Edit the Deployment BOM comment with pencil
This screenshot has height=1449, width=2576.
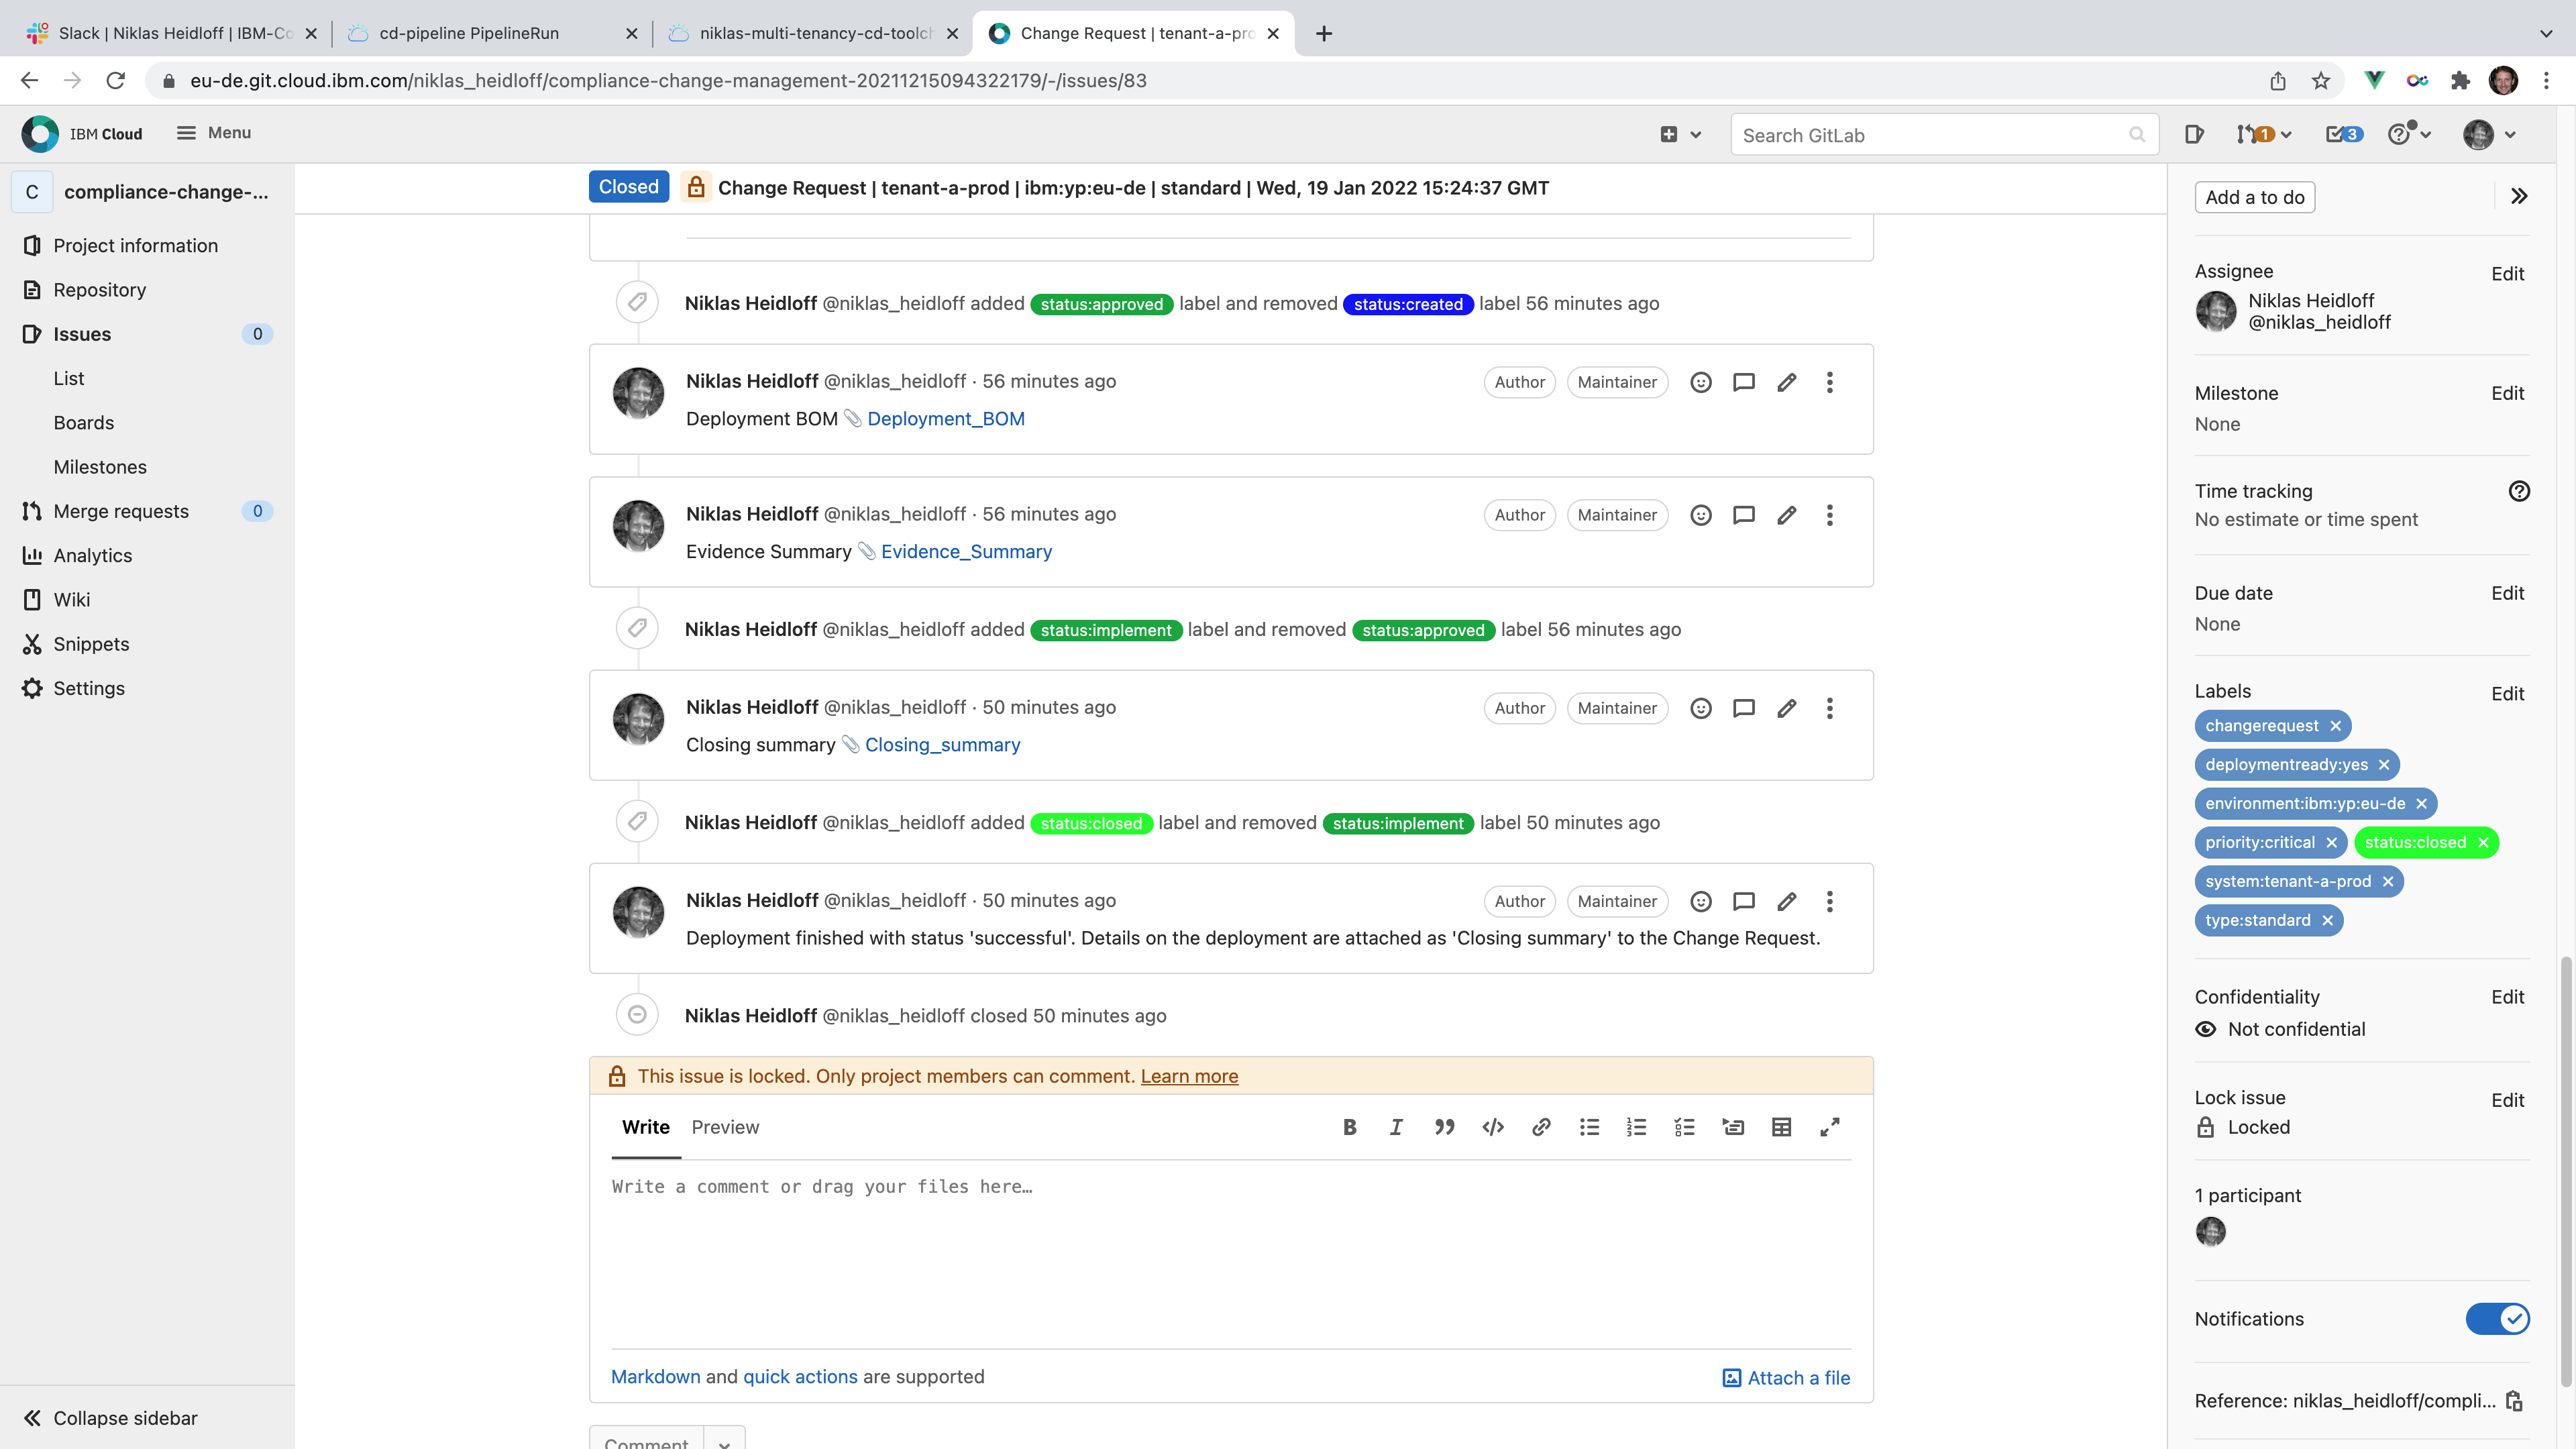(x=1787, y=382)
